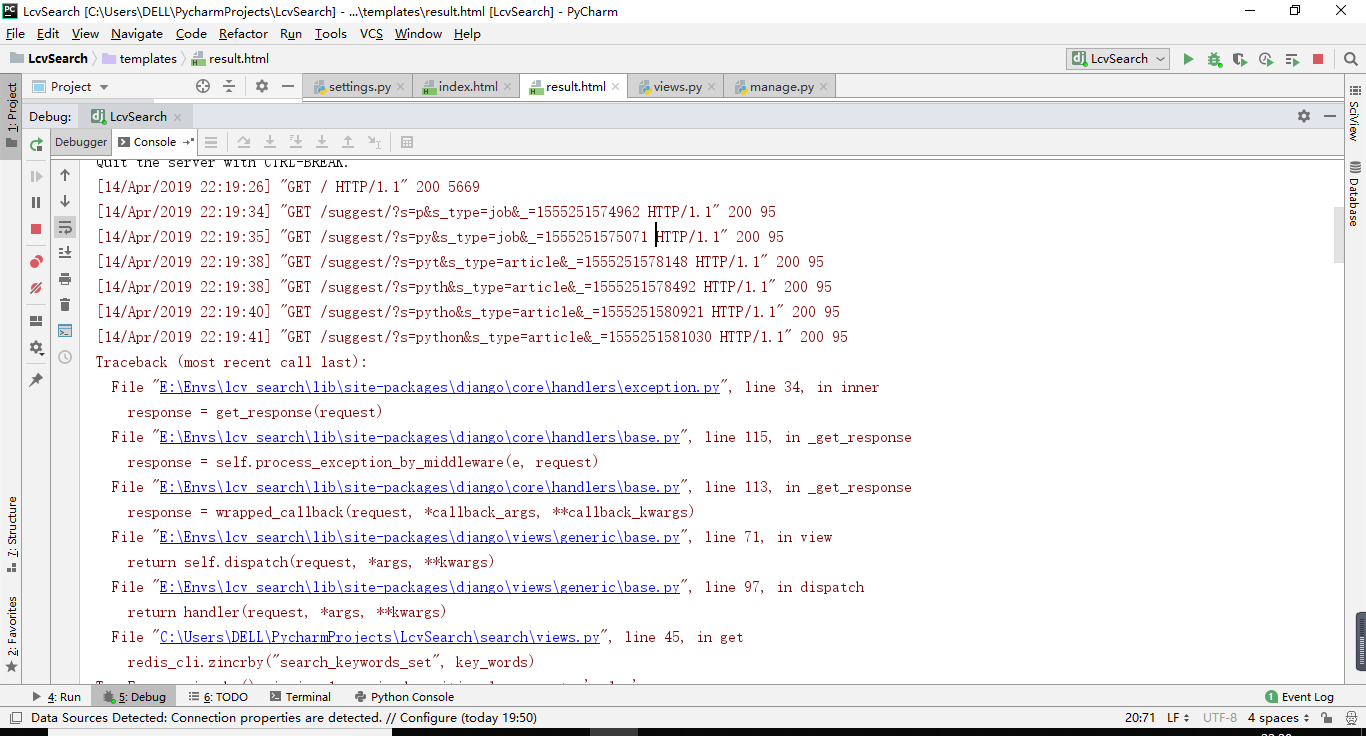Close the result.html editor tab
The height and width of the screenshot is (736, 1366).
click(615, 87)
